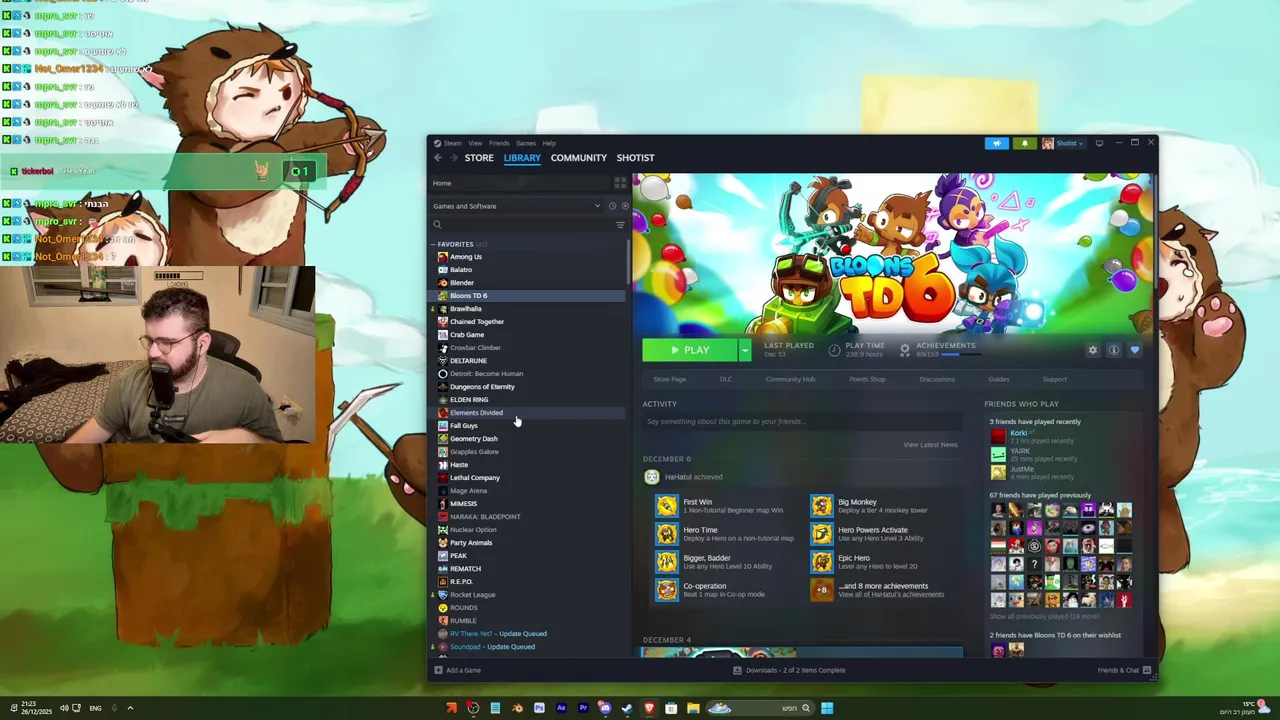1280x720 pixels.
Task: Click the Among Us game icon
Action: (x=443, y=257)
